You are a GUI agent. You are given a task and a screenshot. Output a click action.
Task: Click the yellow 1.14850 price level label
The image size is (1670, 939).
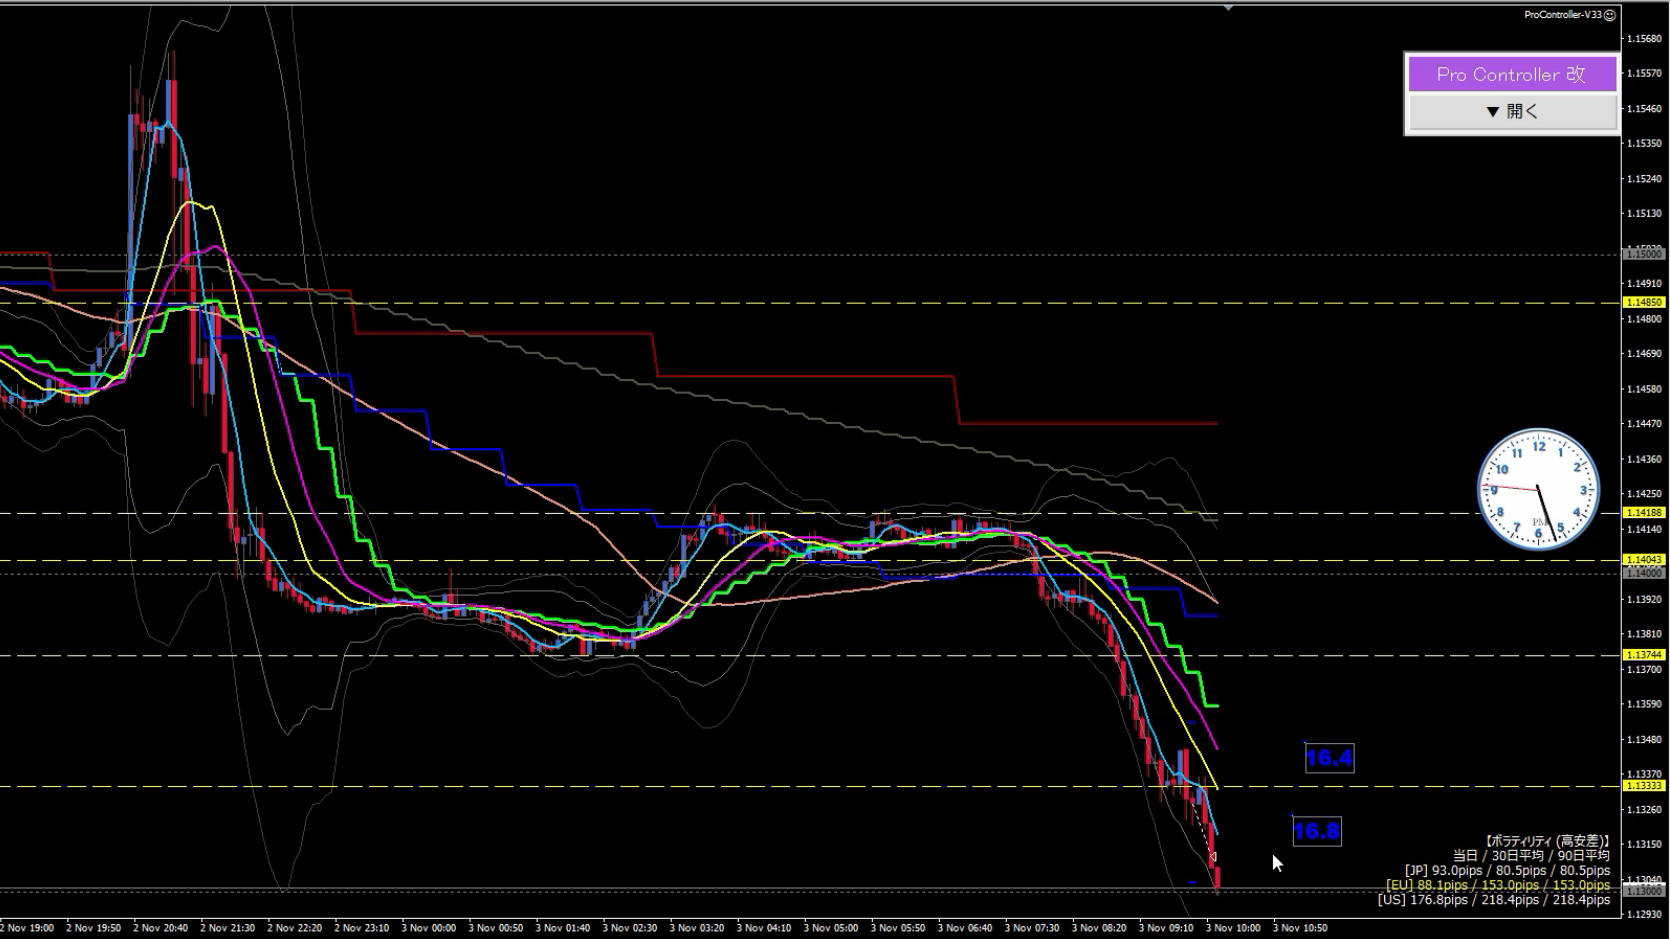pyautogui.click(x=1644, y=302)
